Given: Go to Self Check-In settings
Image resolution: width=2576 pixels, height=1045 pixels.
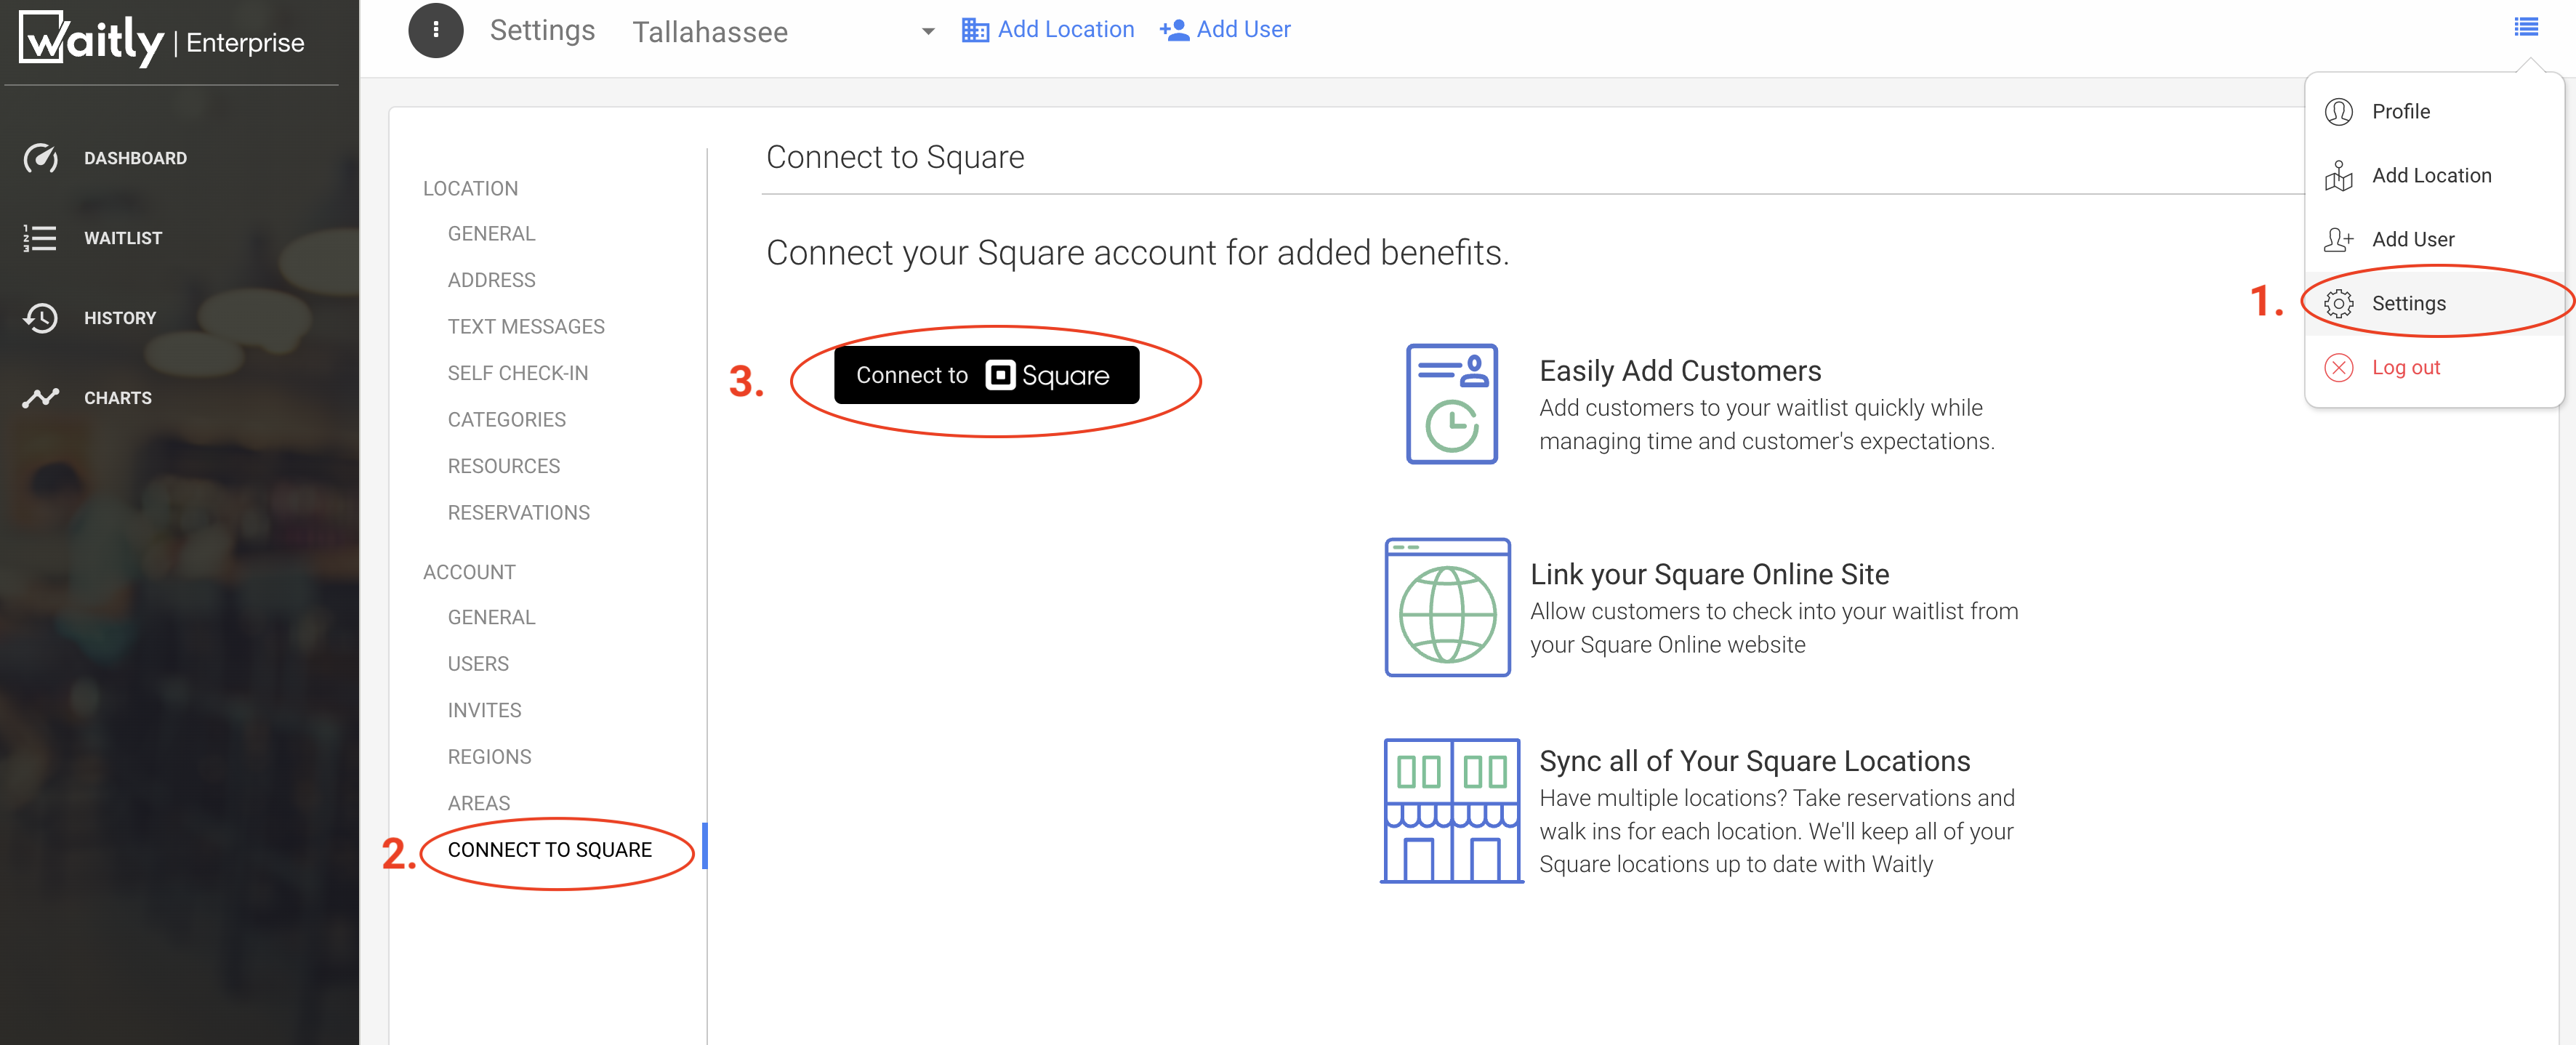Looking at the screenshot, I should pos(517,373).
